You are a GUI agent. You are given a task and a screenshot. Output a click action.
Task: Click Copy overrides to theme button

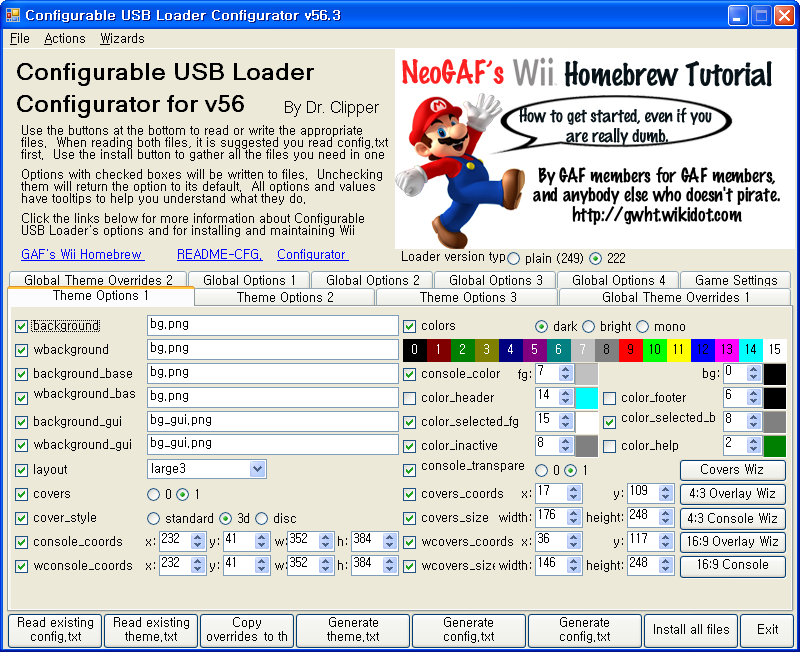point(247,631)
